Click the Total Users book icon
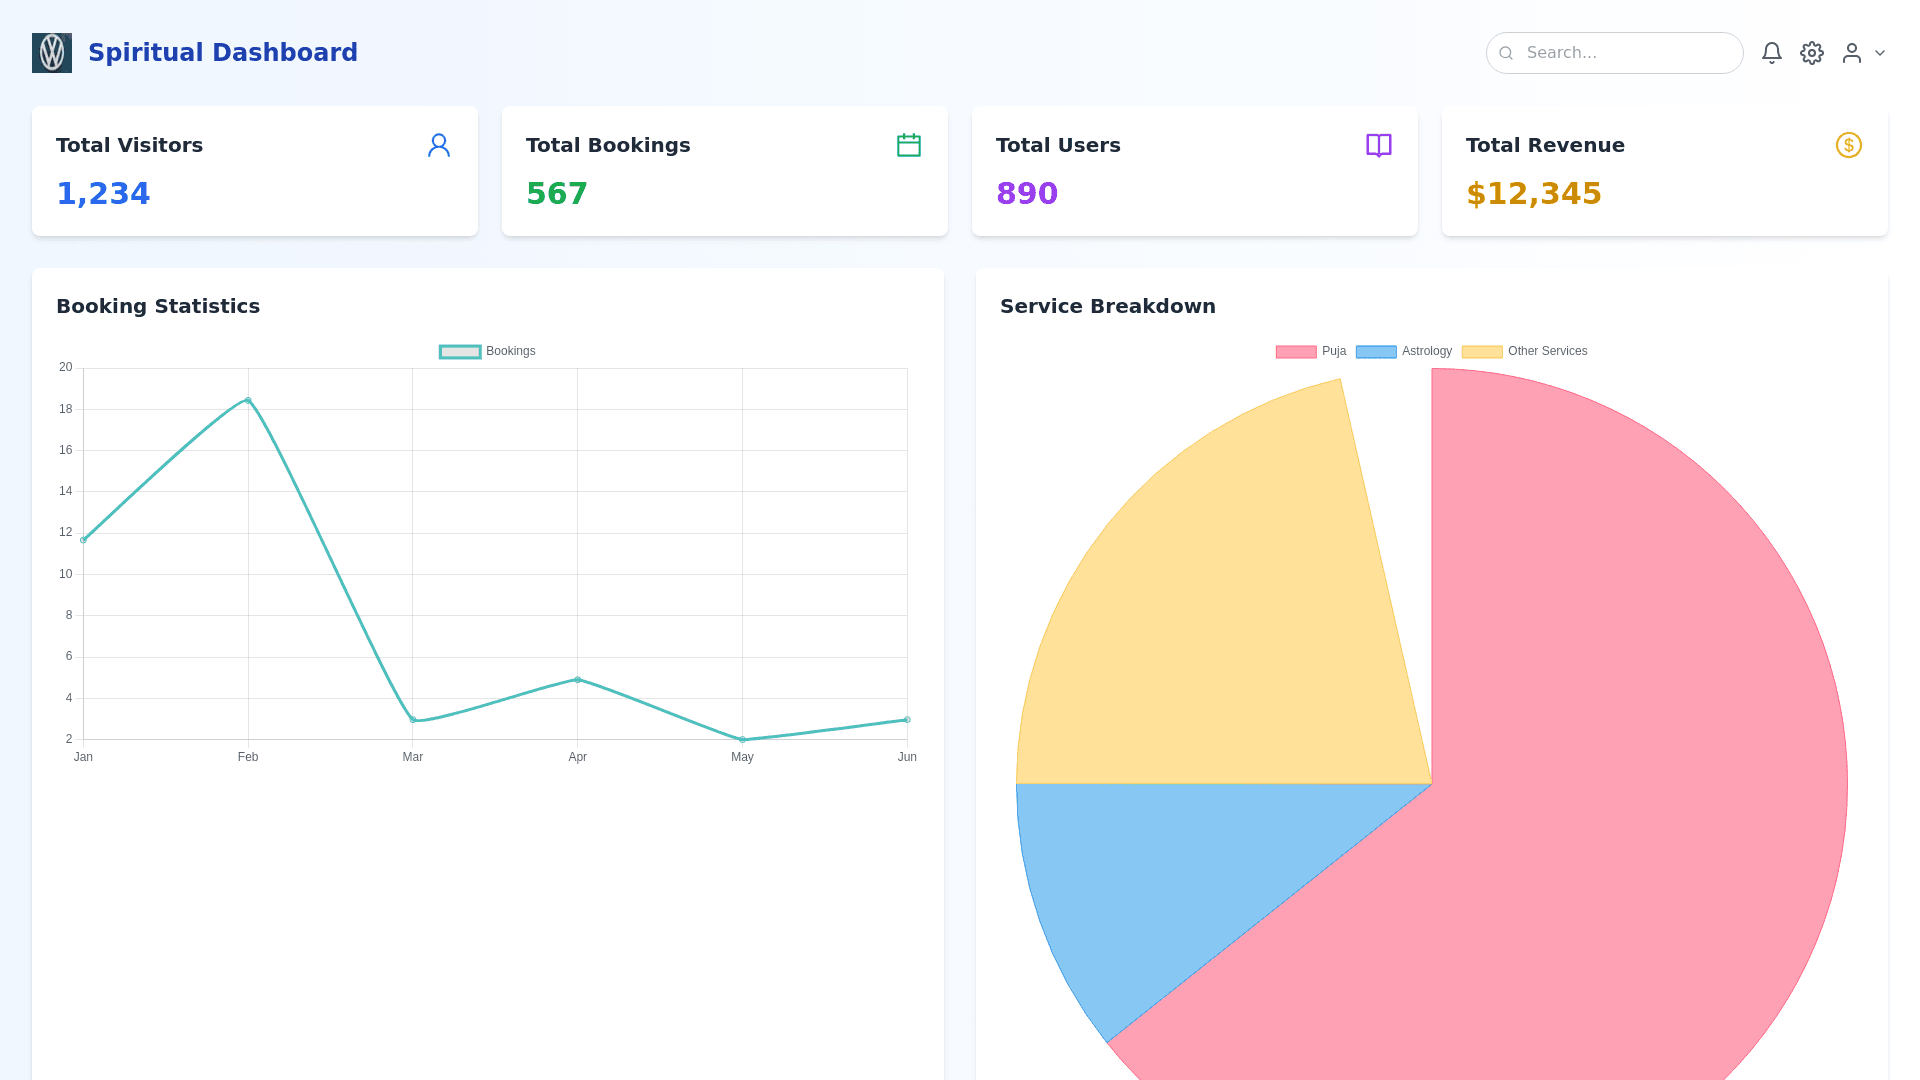The image size is (1920, 1080). coord(1378,146)
